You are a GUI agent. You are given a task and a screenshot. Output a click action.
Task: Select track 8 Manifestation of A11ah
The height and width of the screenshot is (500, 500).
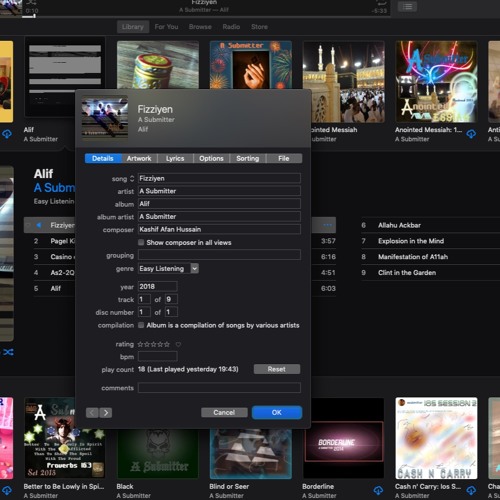[430, 257]
